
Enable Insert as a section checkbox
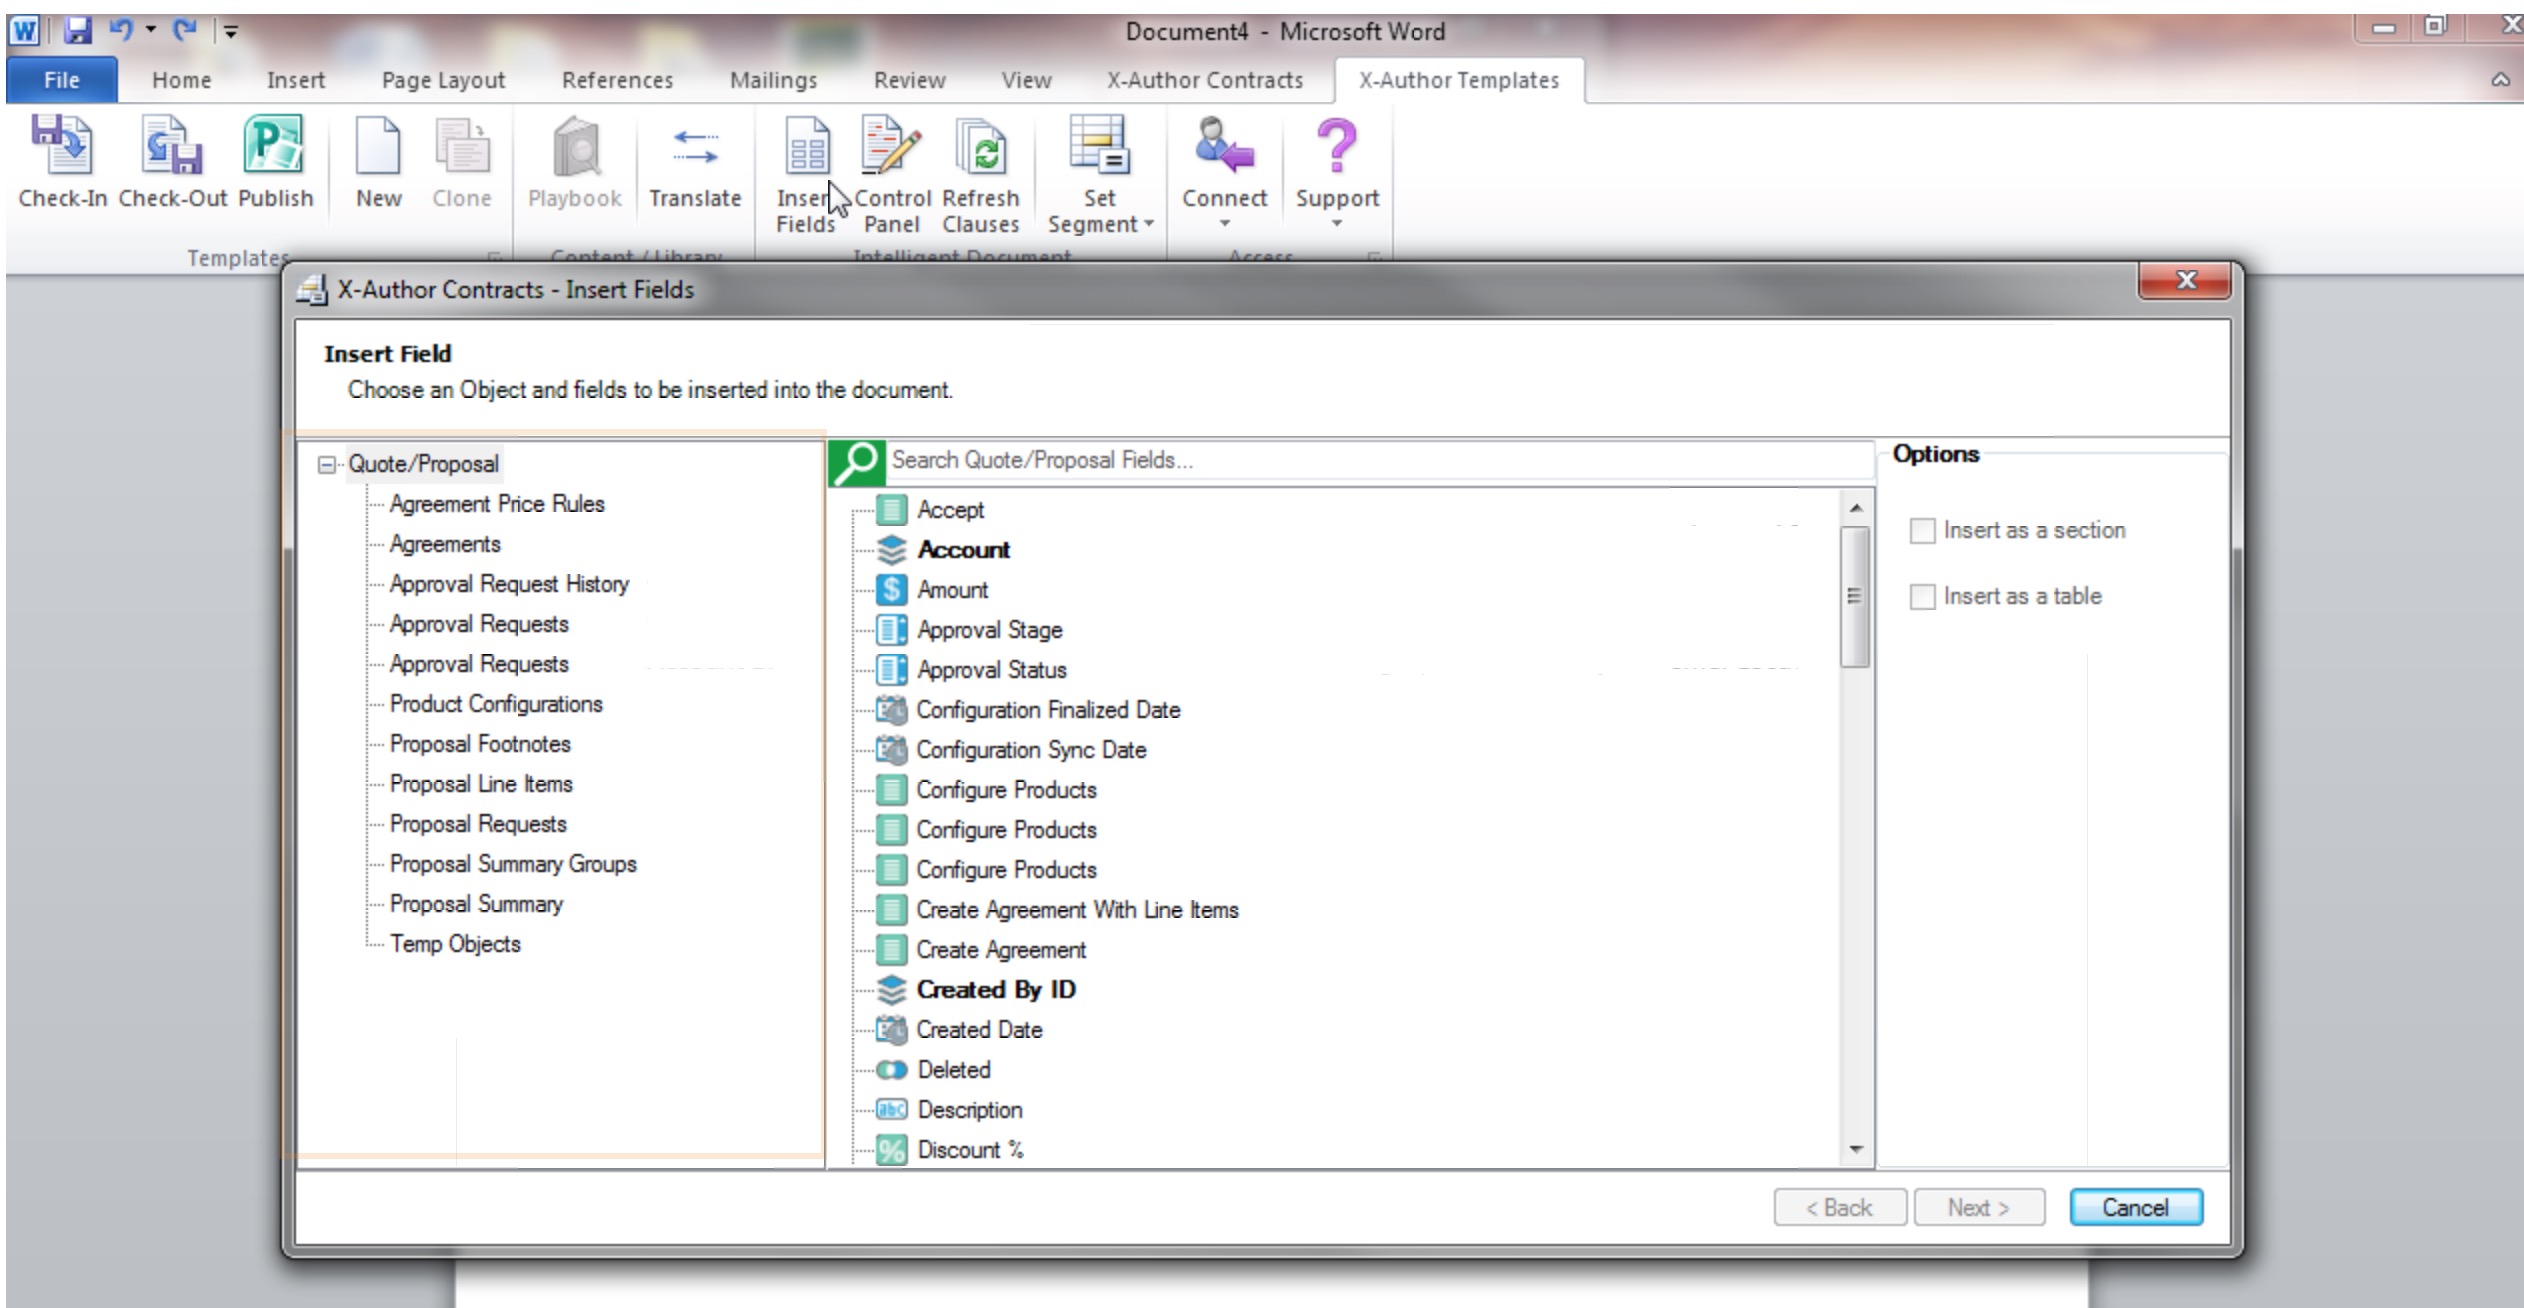tap(1922, 530)
